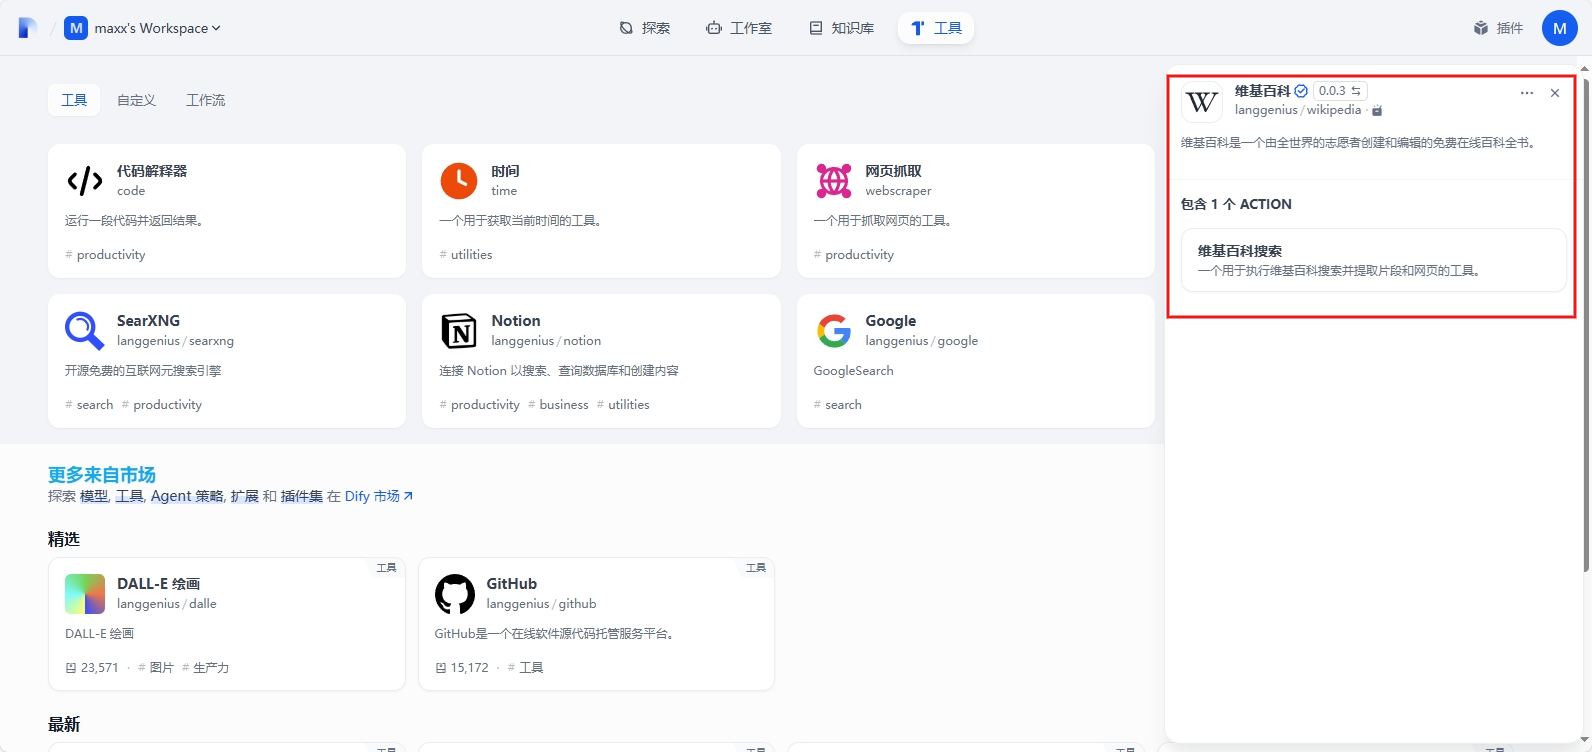Open the 网页抓取 tool card title
The image size is (1592, 752).
point(893,171)
